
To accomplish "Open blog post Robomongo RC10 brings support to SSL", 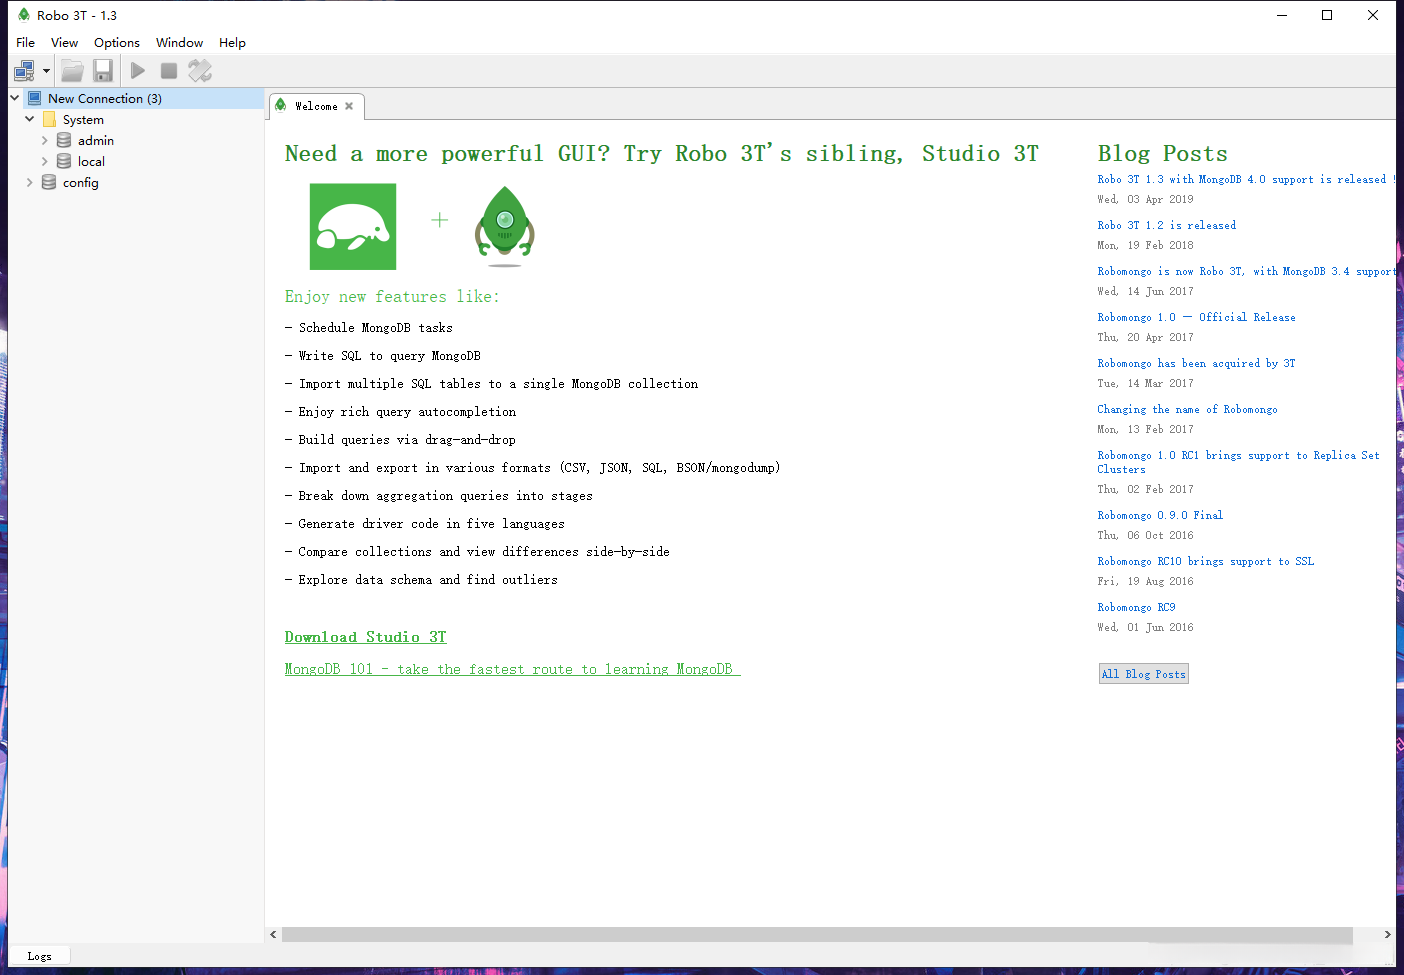I will click(1206, 562).
